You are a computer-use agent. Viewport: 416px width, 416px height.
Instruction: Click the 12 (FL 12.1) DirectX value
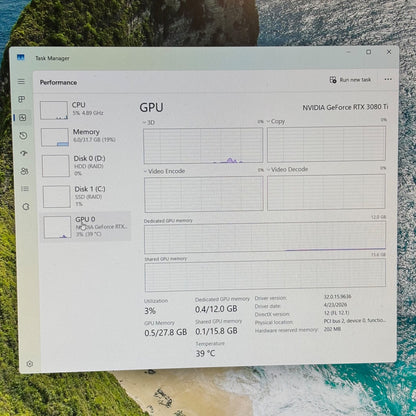coord(336,313)
